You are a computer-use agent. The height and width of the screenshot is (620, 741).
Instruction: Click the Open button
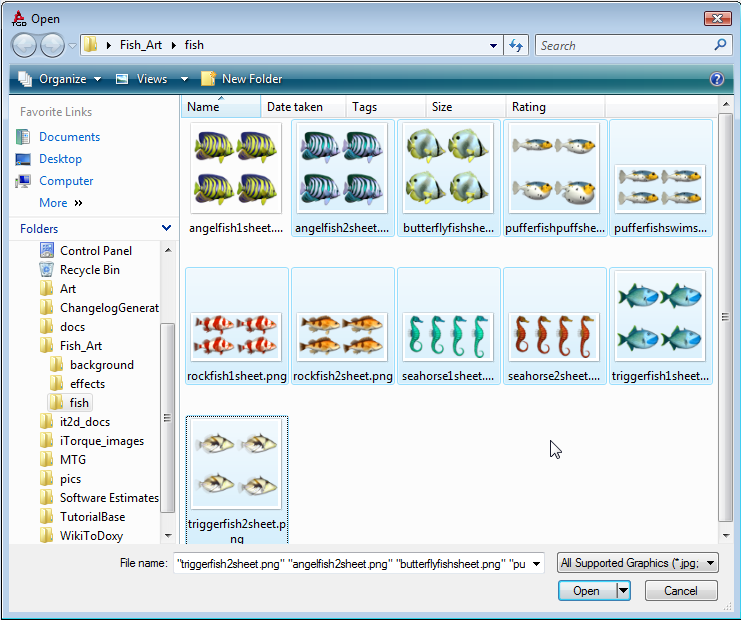586,591
